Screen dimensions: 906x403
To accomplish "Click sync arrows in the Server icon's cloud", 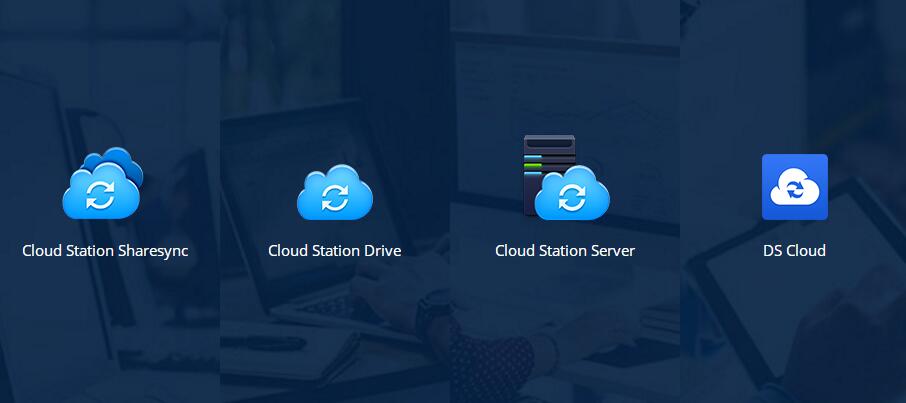I will [572, 197].
